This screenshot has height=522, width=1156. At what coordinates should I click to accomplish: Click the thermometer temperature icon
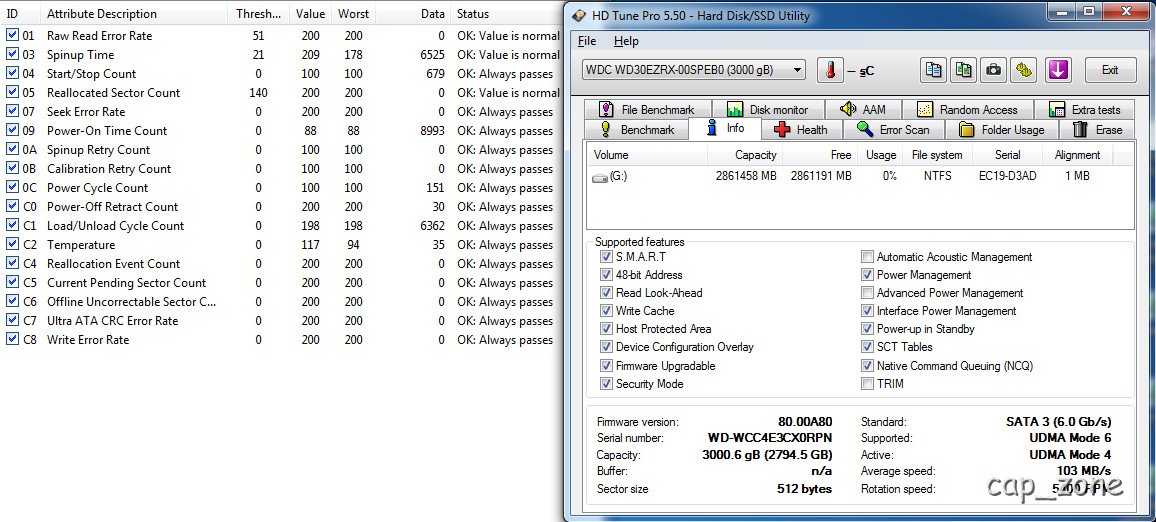[832, 70]
